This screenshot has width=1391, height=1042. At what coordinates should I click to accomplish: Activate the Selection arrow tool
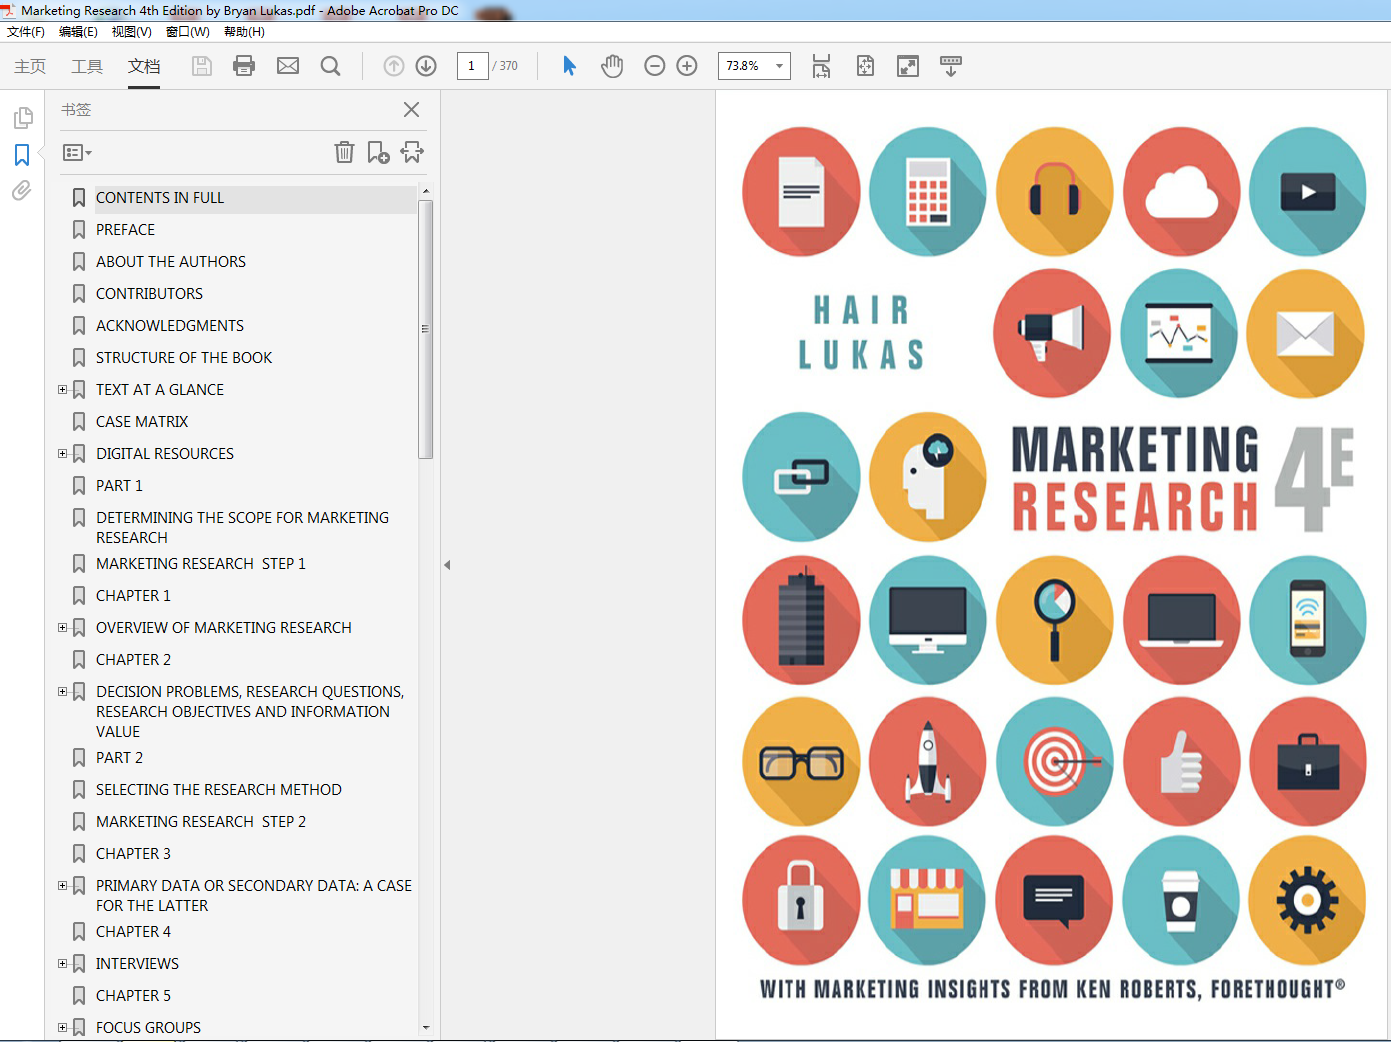coord(569,66)
